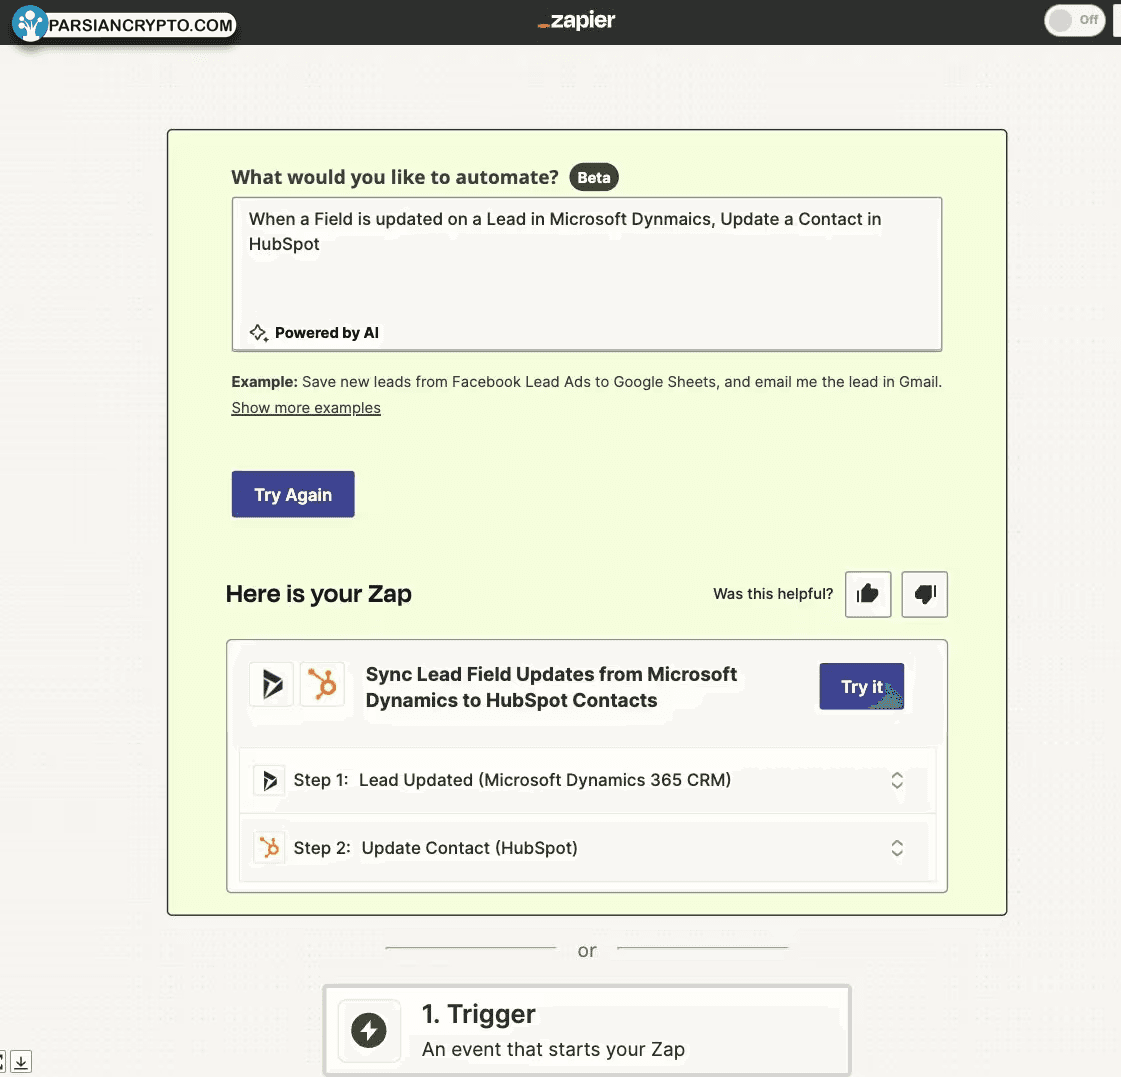Give thumbs up feedback
Image resolution: width=1121 pixels, height=1077 pixels.
[868, 594]
